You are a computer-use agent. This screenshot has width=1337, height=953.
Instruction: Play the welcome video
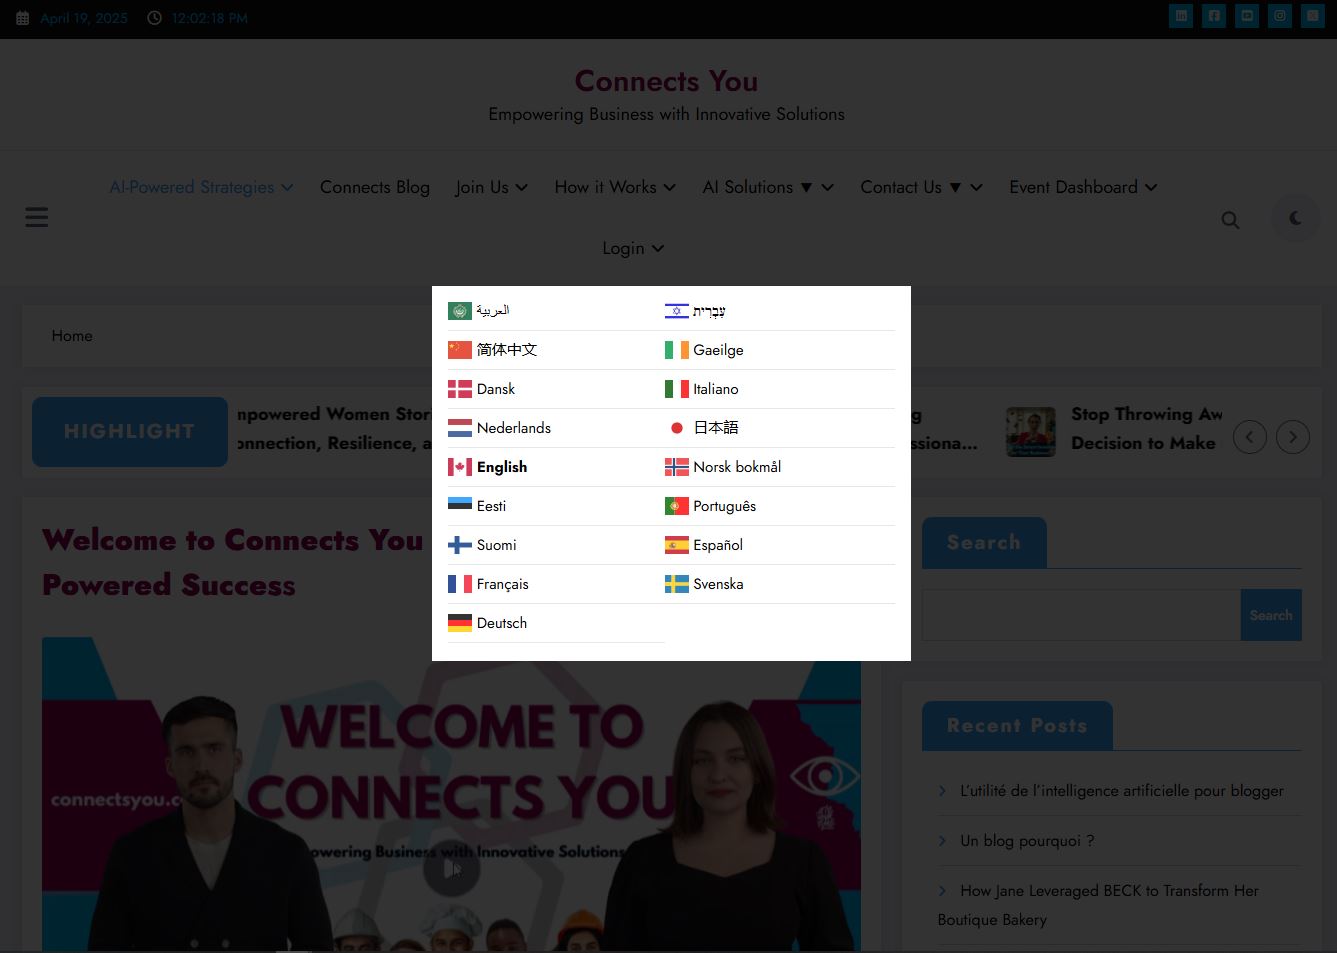click(452, 869)
